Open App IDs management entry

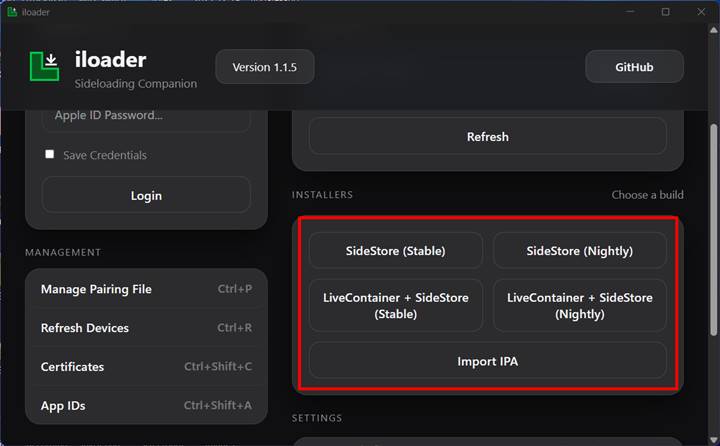tap(146, 406)
